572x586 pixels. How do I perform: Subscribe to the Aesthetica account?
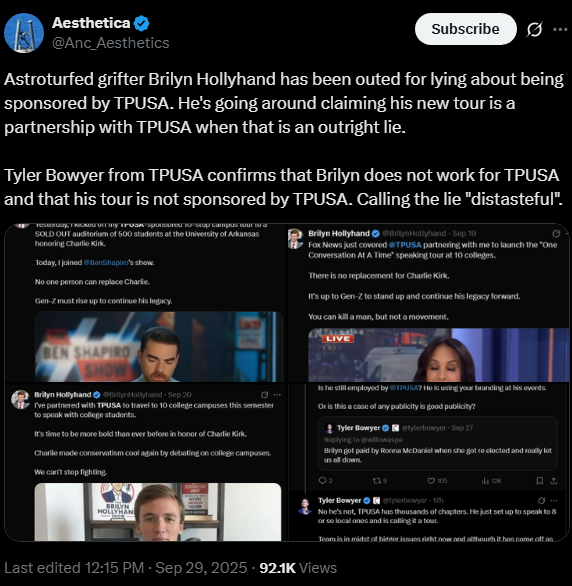coord(466,29)
